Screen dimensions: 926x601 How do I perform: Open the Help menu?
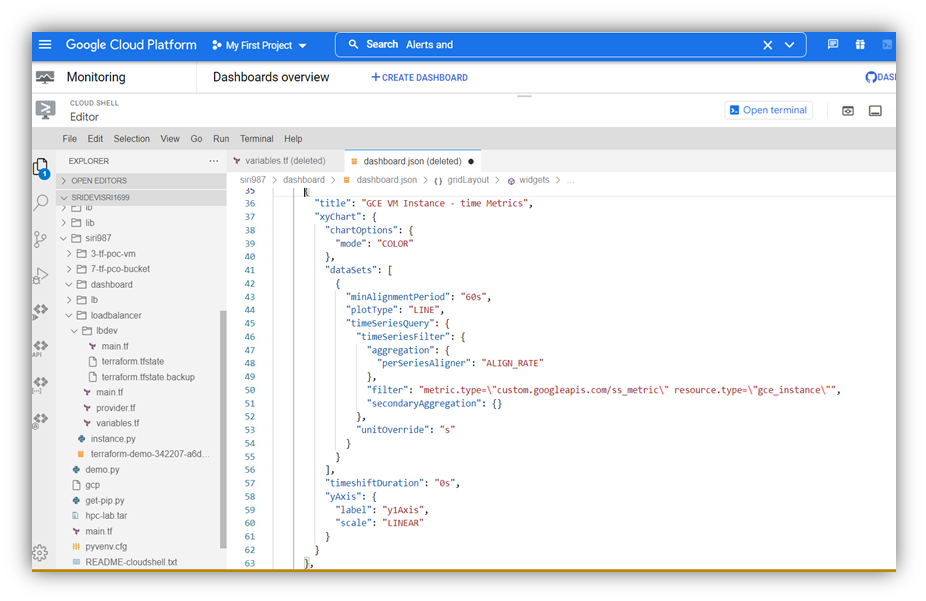pos(293,139)
